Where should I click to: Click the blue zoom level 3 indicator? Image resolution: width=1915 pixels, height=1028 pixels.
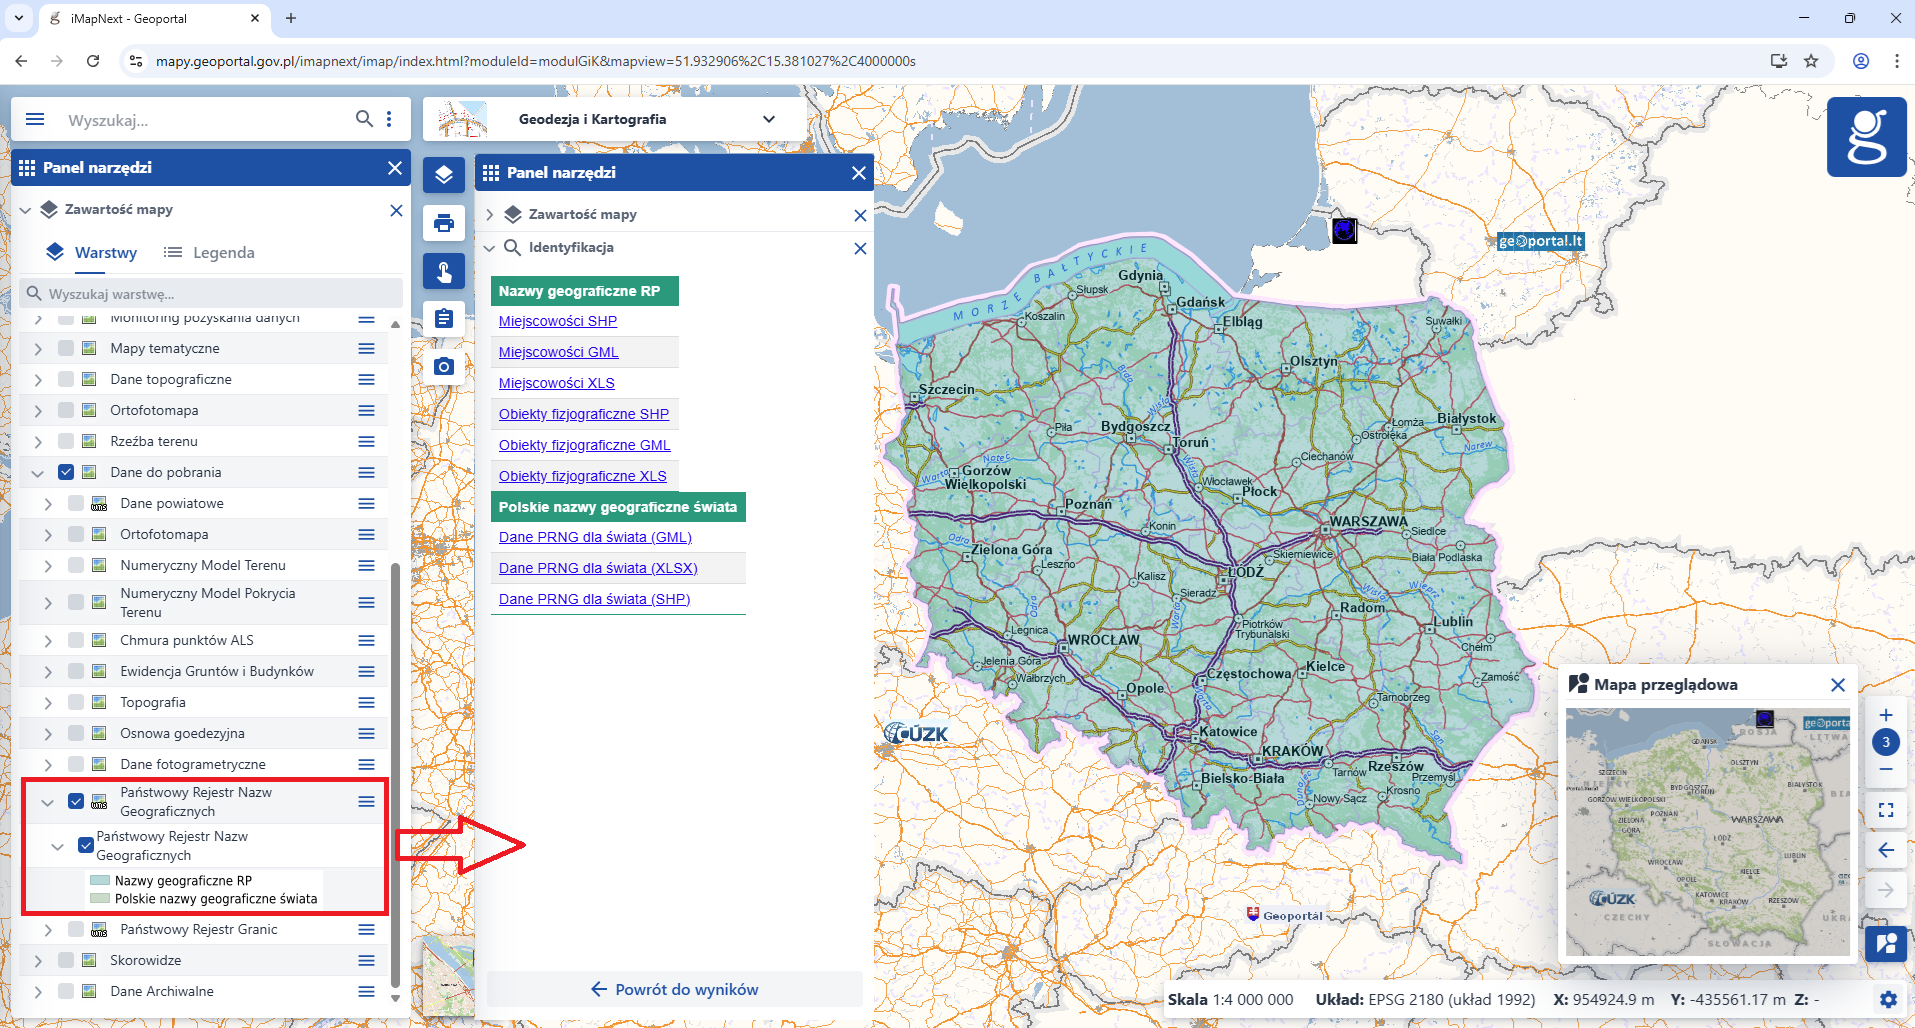point(1886,742)
